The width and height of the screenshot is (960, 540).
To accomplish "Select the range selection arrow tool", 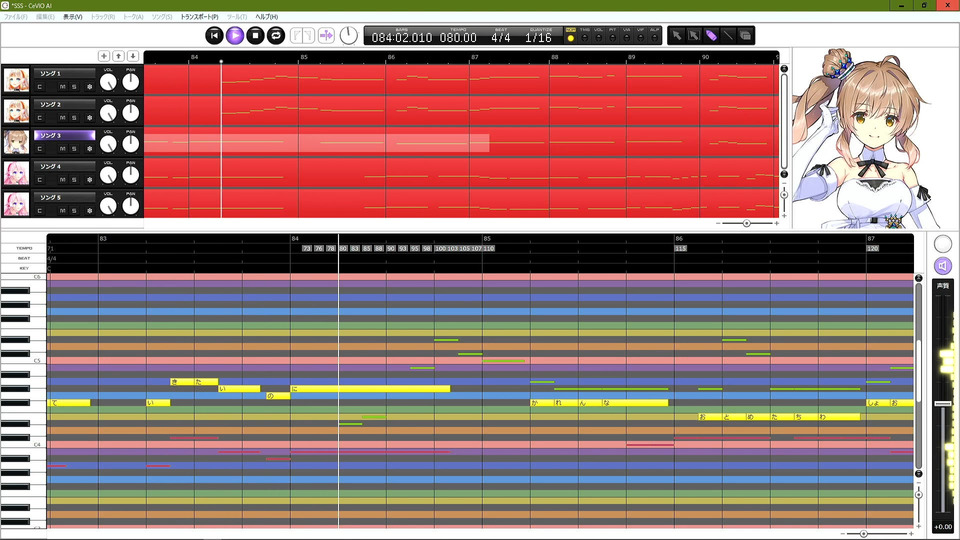I will tap(693, 36).
